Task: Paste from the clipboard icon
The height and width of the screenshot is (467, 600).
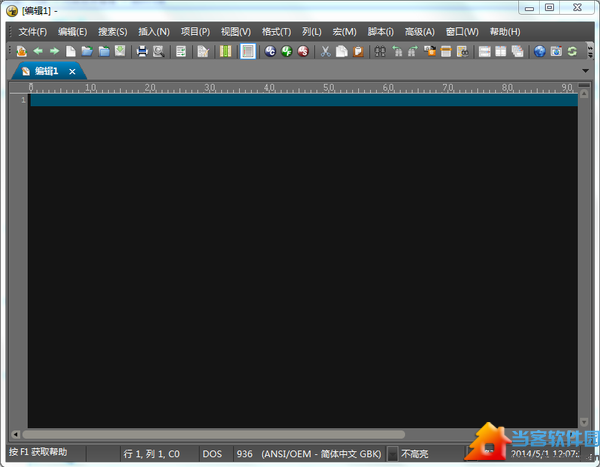Action: pos(358,51)
